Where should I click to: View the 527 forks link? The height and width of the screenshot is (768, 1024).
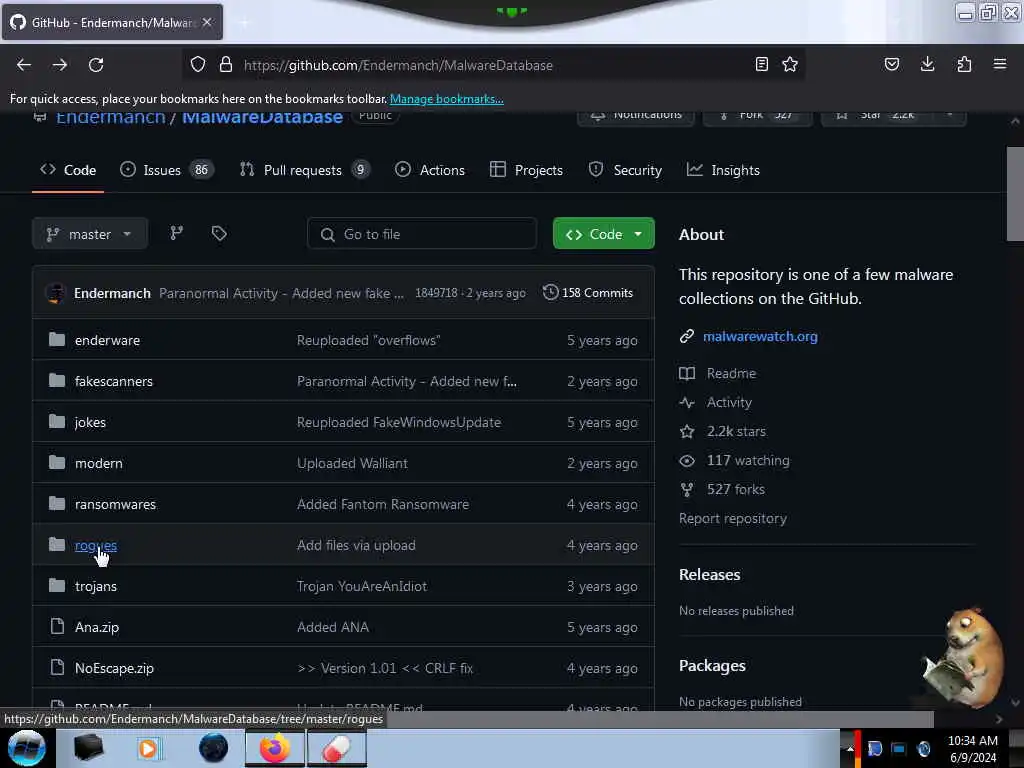tap(735, 489)
